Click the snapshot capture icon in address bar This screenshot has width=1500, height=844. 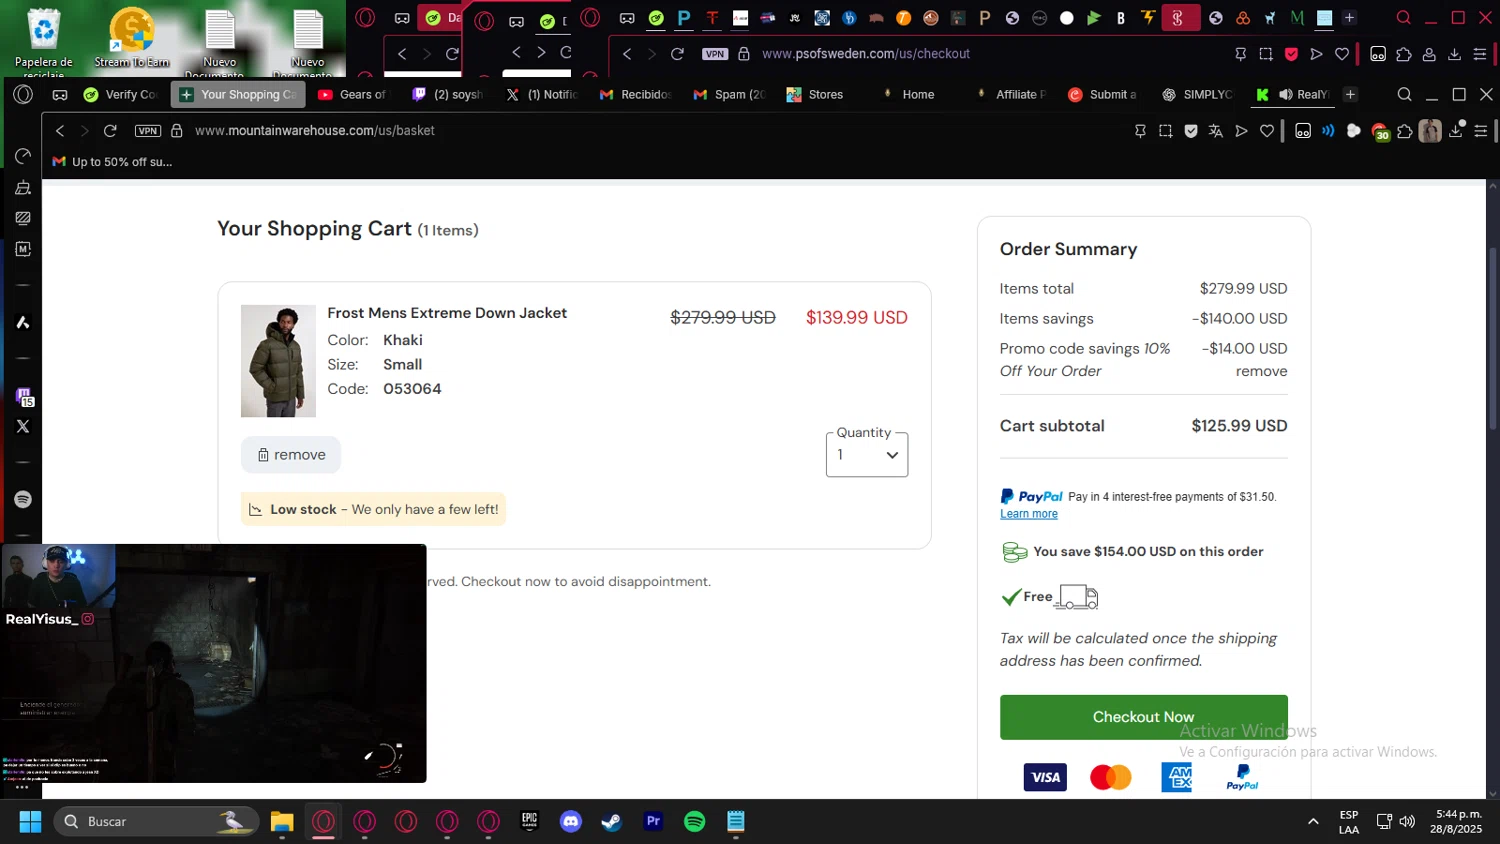[x=1165, y=131]
